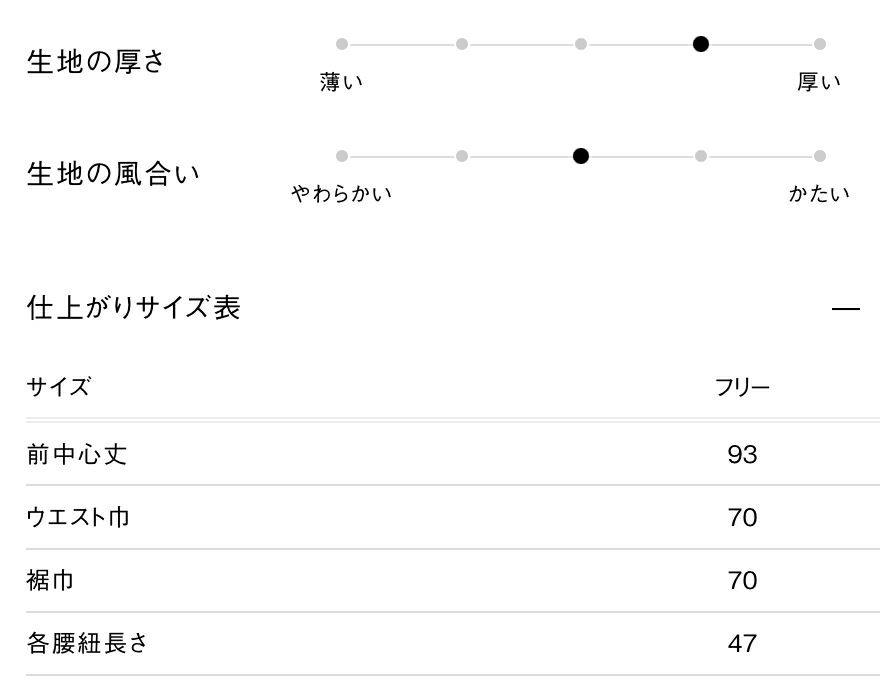Choose the fourth dot on 生地の風合い scale
The image size is (896, 698).
[701, 156]
